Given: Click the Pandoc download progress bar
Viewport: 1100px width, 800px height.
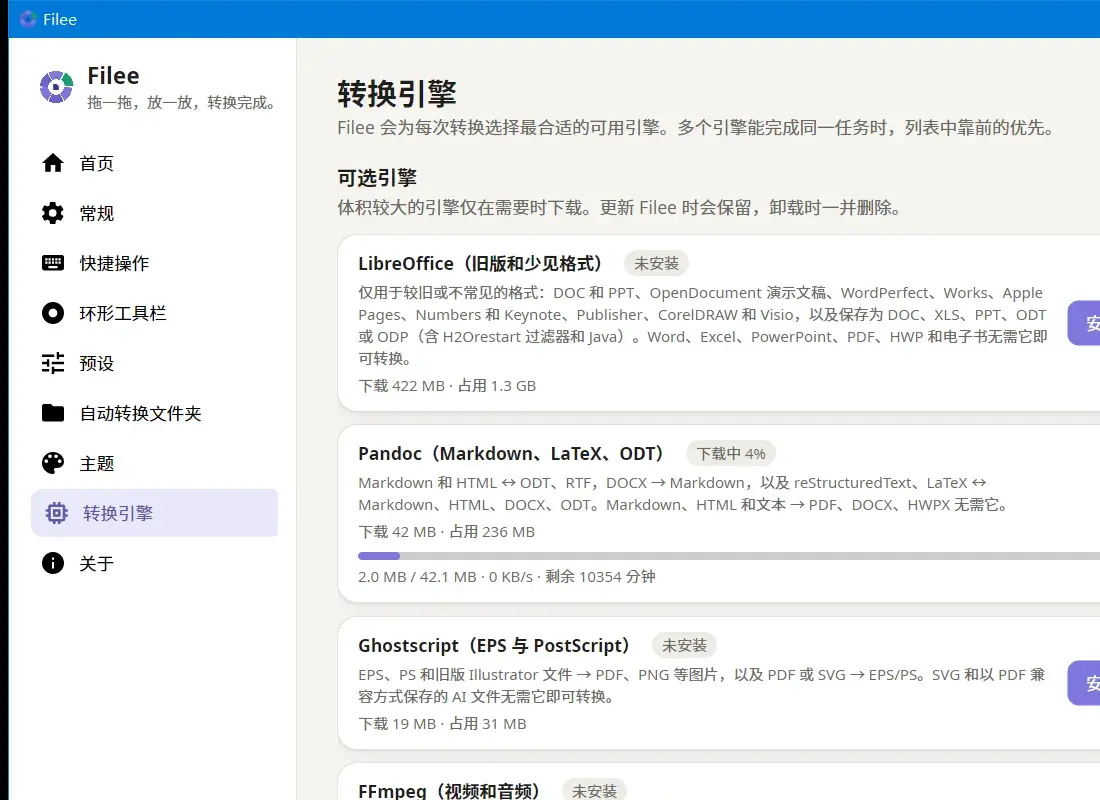Looking at the screenshot, I should coord(729,556).
